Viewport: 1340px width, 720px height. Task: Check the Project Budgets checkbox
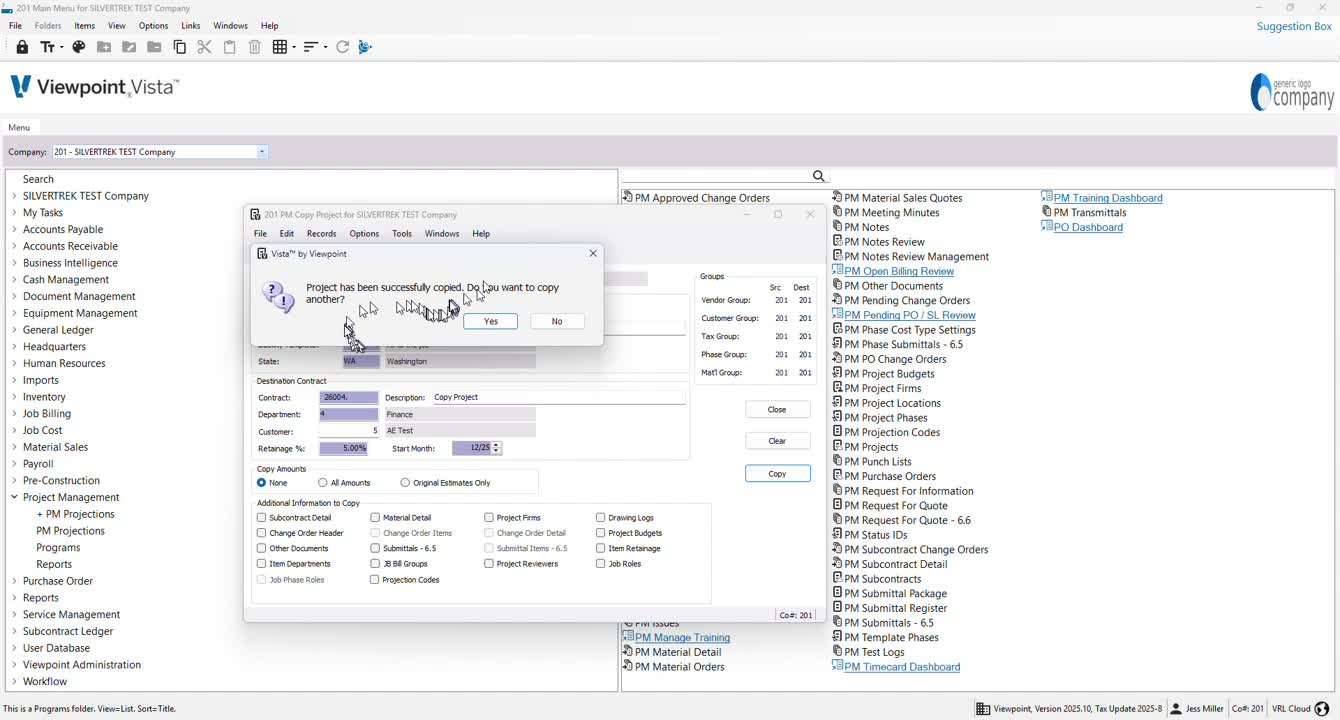pos(601,533)
